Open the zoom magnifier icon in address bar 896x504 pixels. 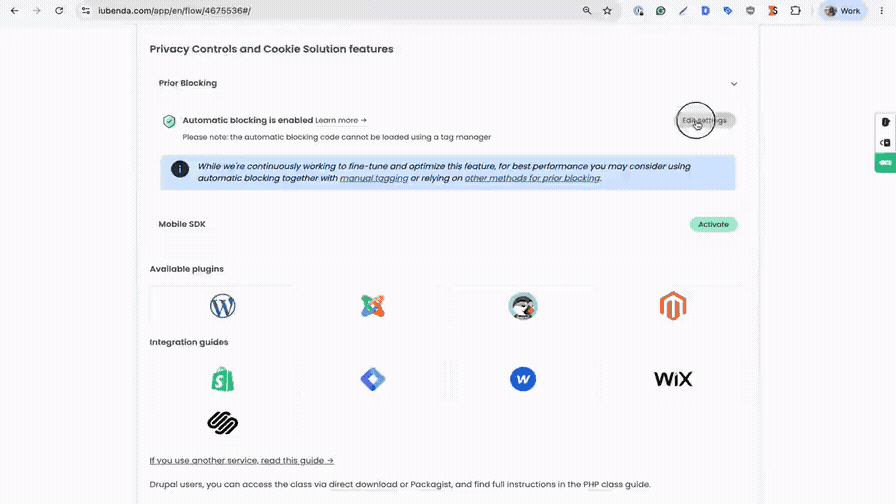(587, 11)
